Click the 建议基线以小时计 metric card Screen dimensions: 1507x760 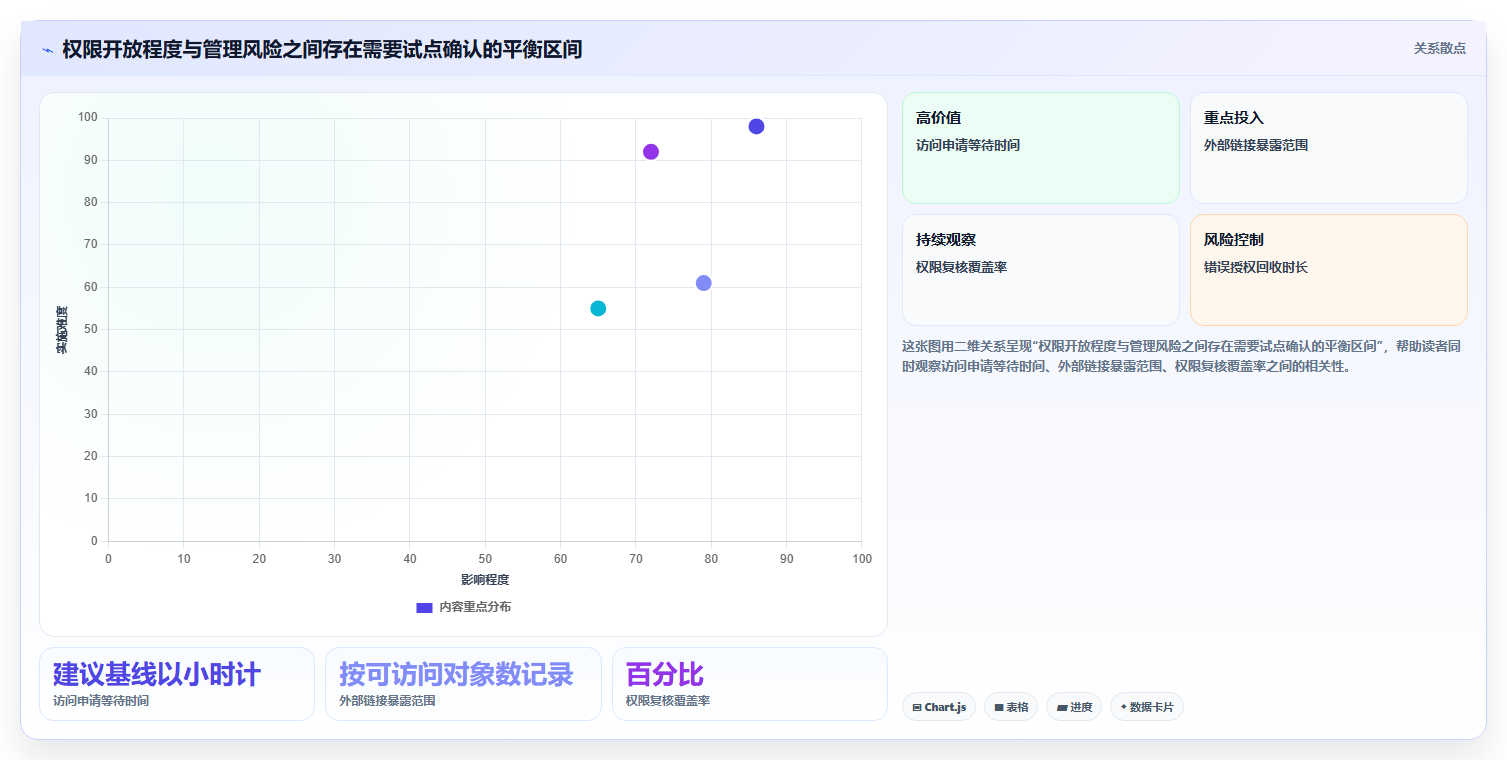pyautogui.click(x=177, y=684)
